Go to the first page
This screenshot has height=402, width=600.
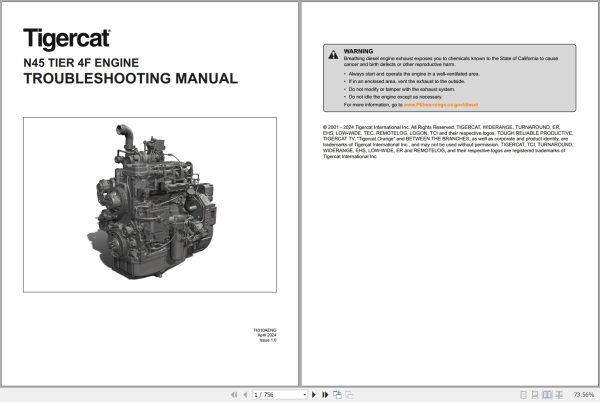(x=234, y=394)
